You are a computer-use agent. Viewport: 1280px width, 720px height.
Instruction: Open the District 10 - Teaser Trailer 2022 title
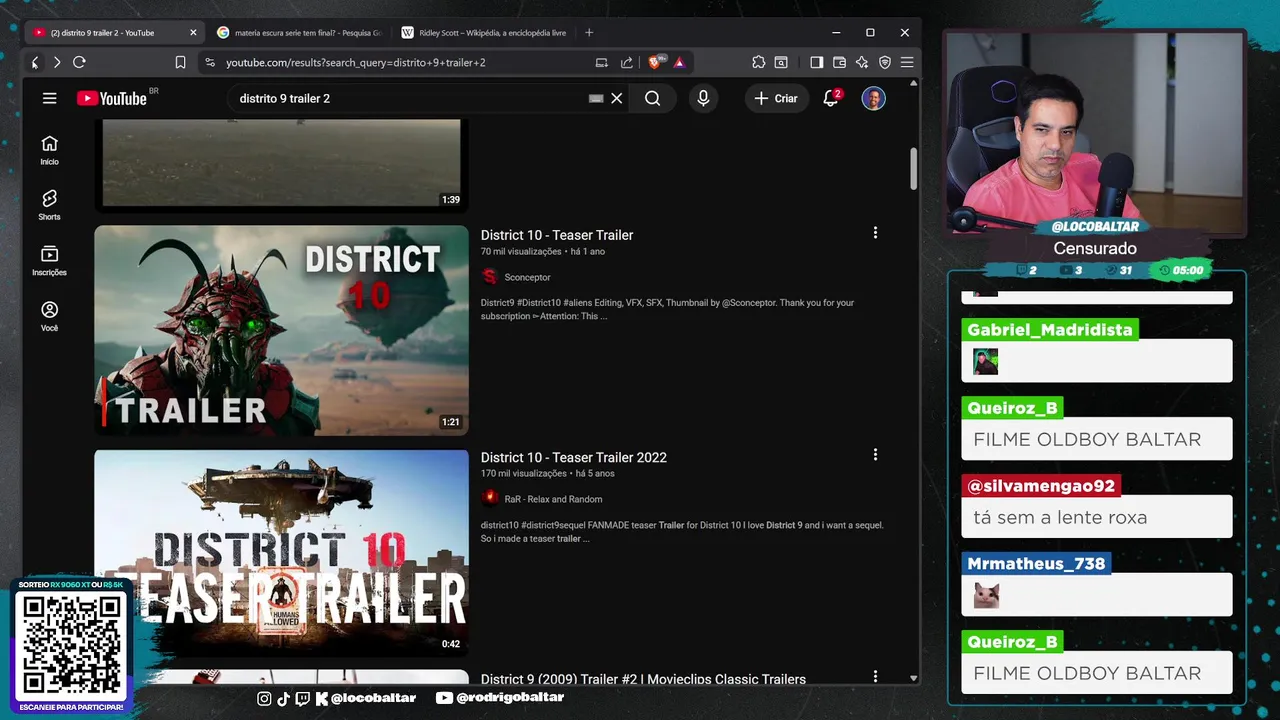[x=574, y=457]
